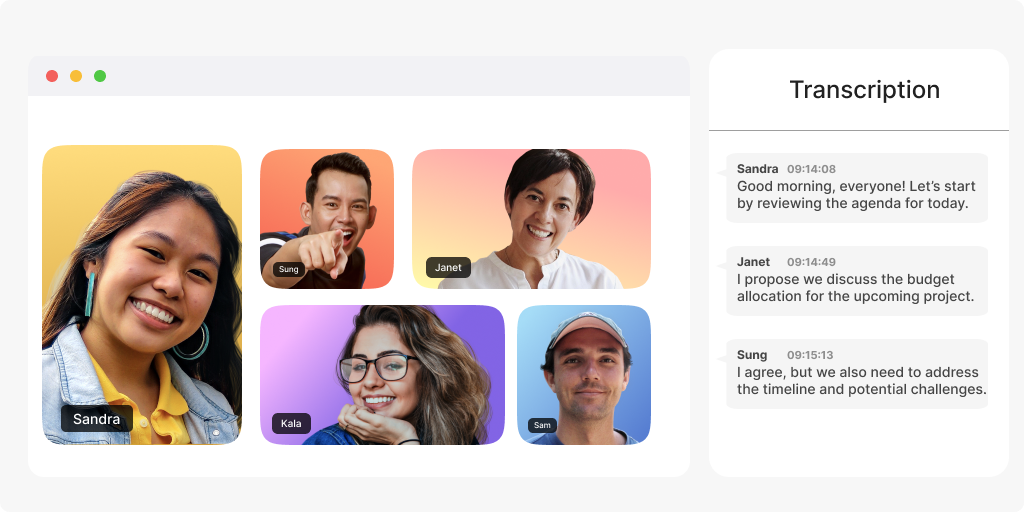Click speaker name Janet in transcript
Image resolution: width=1024 pixels, height=512 pixels.
click(x=754, y=262)
